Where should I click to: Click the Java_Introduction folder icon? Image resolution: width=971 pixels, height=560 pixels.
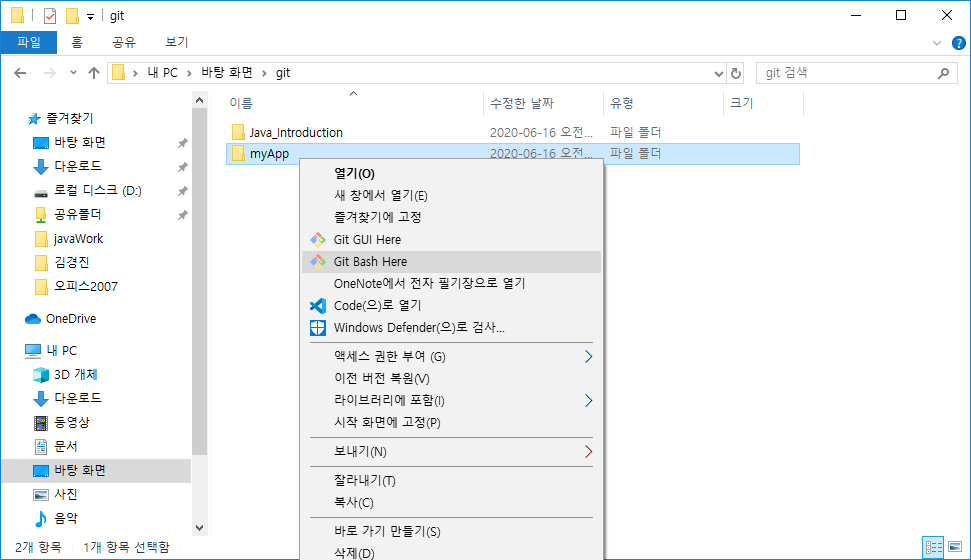[238, 132]
